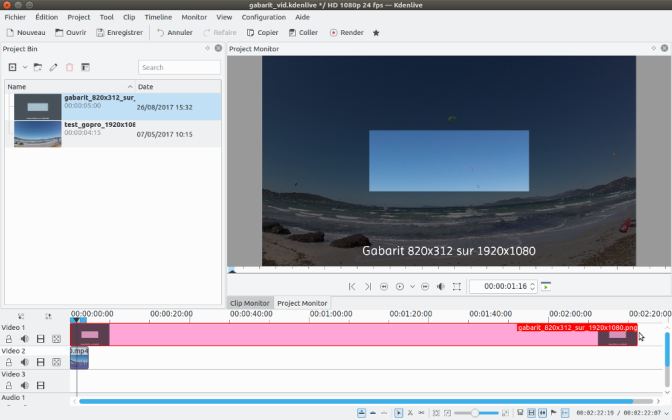672x420 pixels.
Task: Click the Annuler undo button
Action: pyautogui.click(x=174, y=33)
